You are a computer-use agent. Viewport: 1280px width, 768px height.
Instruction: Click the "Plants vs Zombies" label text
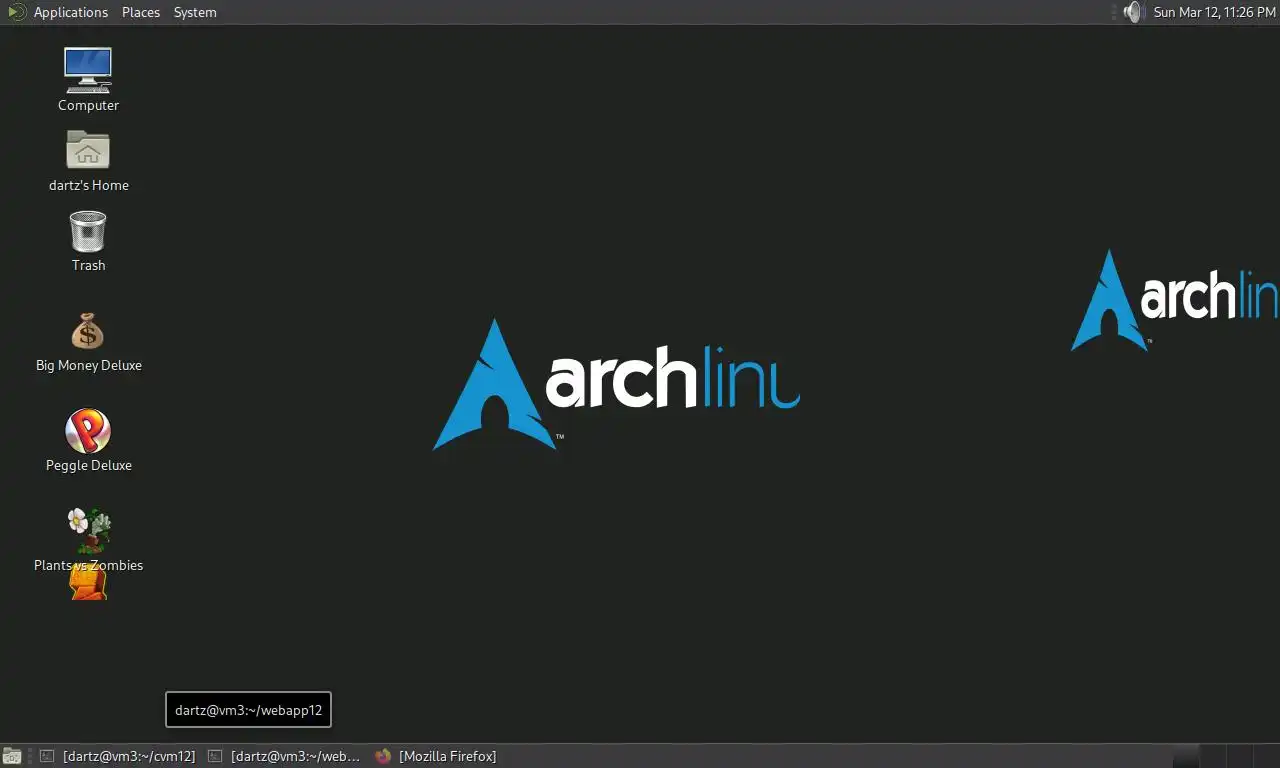pyautogui.click(x=88, y=565)
